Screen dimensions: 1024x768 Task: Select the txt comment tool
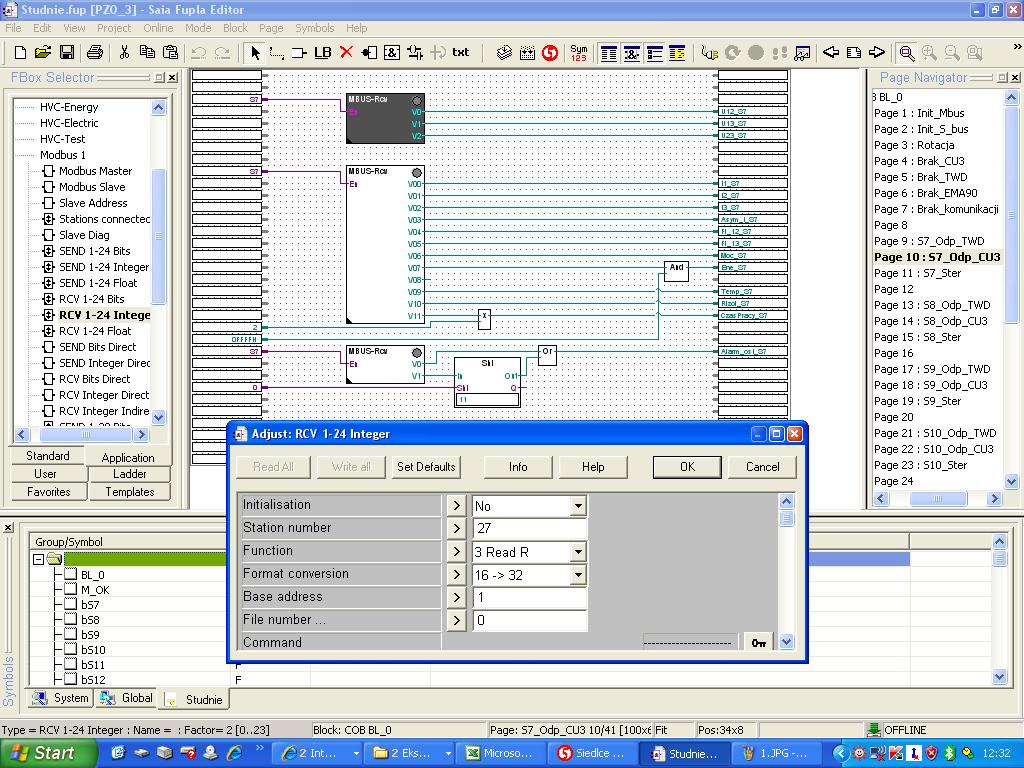click(461, 52)
